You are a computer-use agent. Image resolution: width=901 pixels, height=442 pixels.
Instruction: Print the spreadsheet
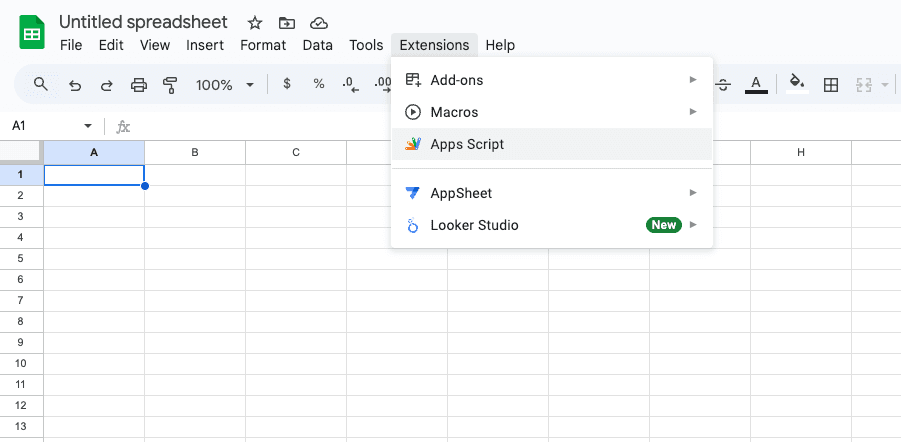(139, 85)
